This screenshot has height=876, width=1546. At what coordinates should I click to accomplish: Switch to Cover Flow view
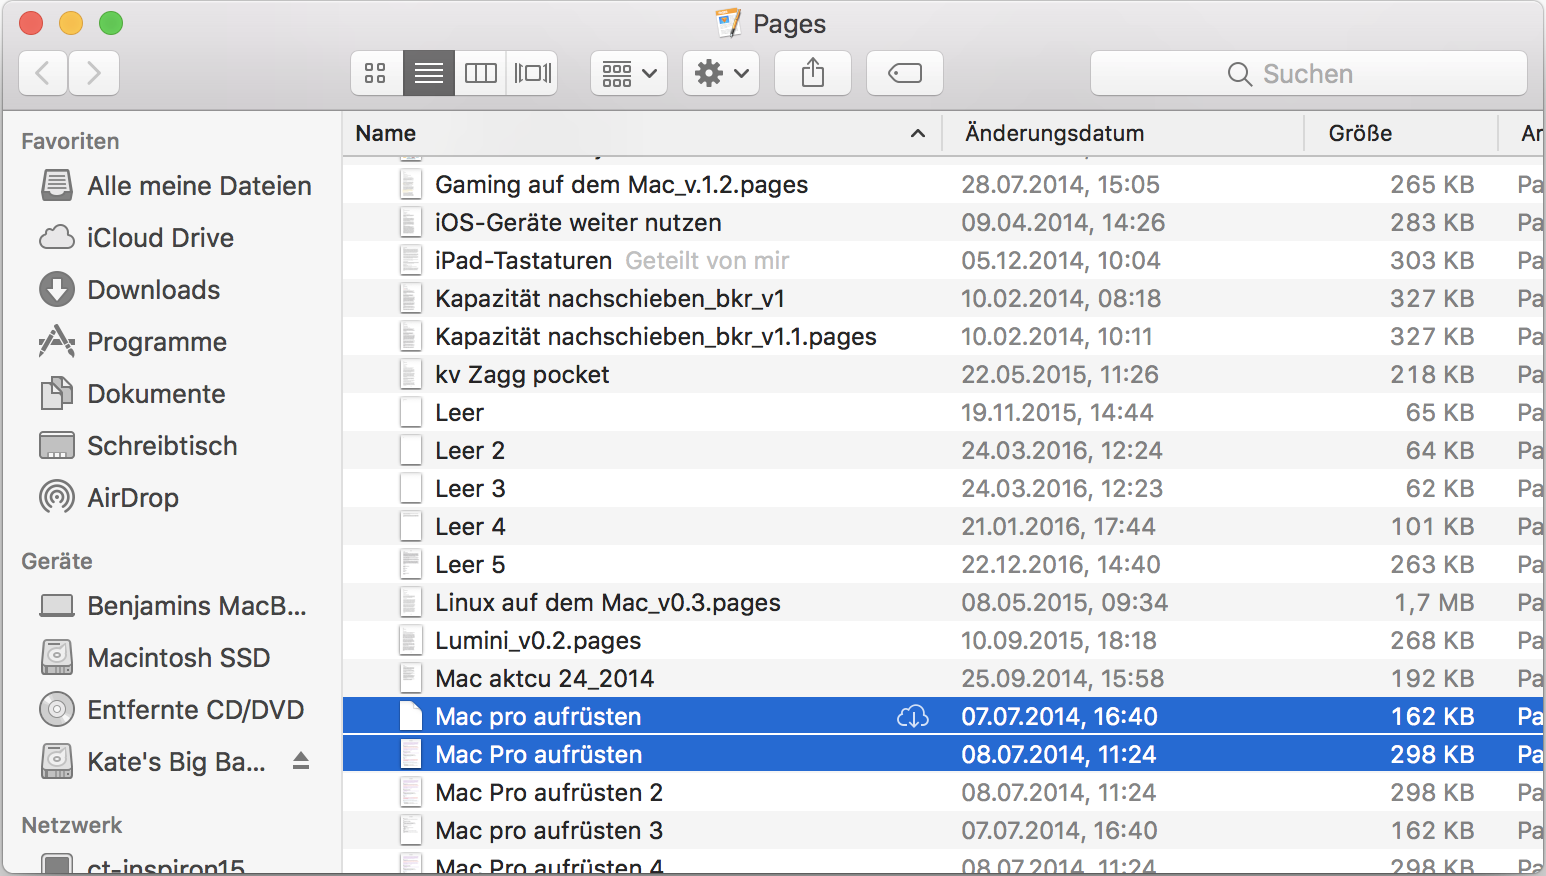pyautogui.click(x=533, y=73)
